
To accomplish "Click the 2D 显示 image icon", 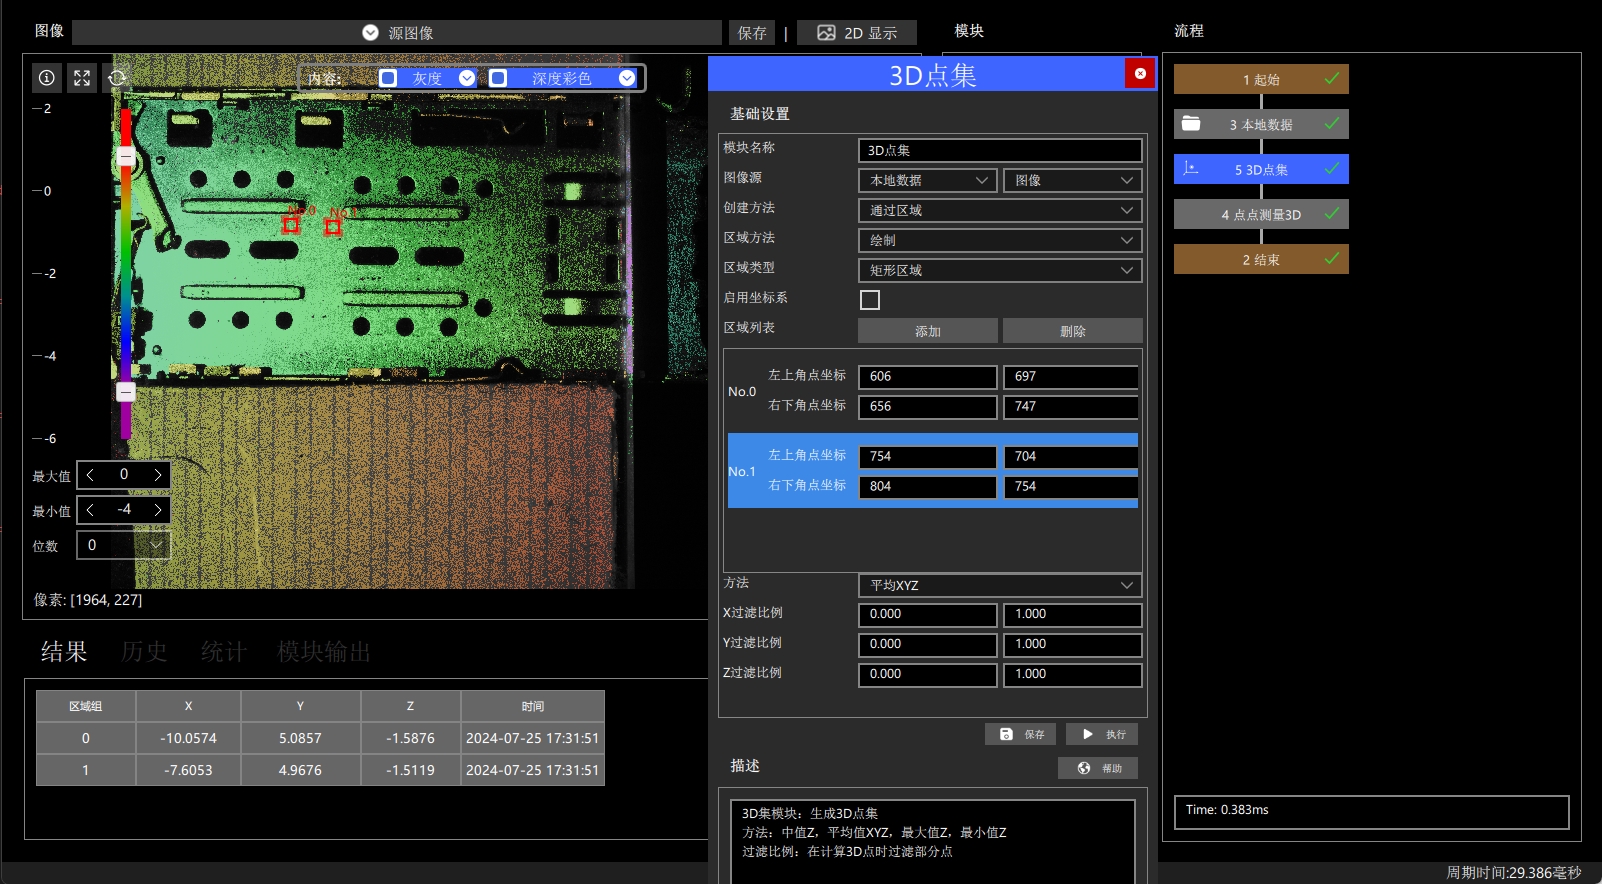I will (826, 33).
